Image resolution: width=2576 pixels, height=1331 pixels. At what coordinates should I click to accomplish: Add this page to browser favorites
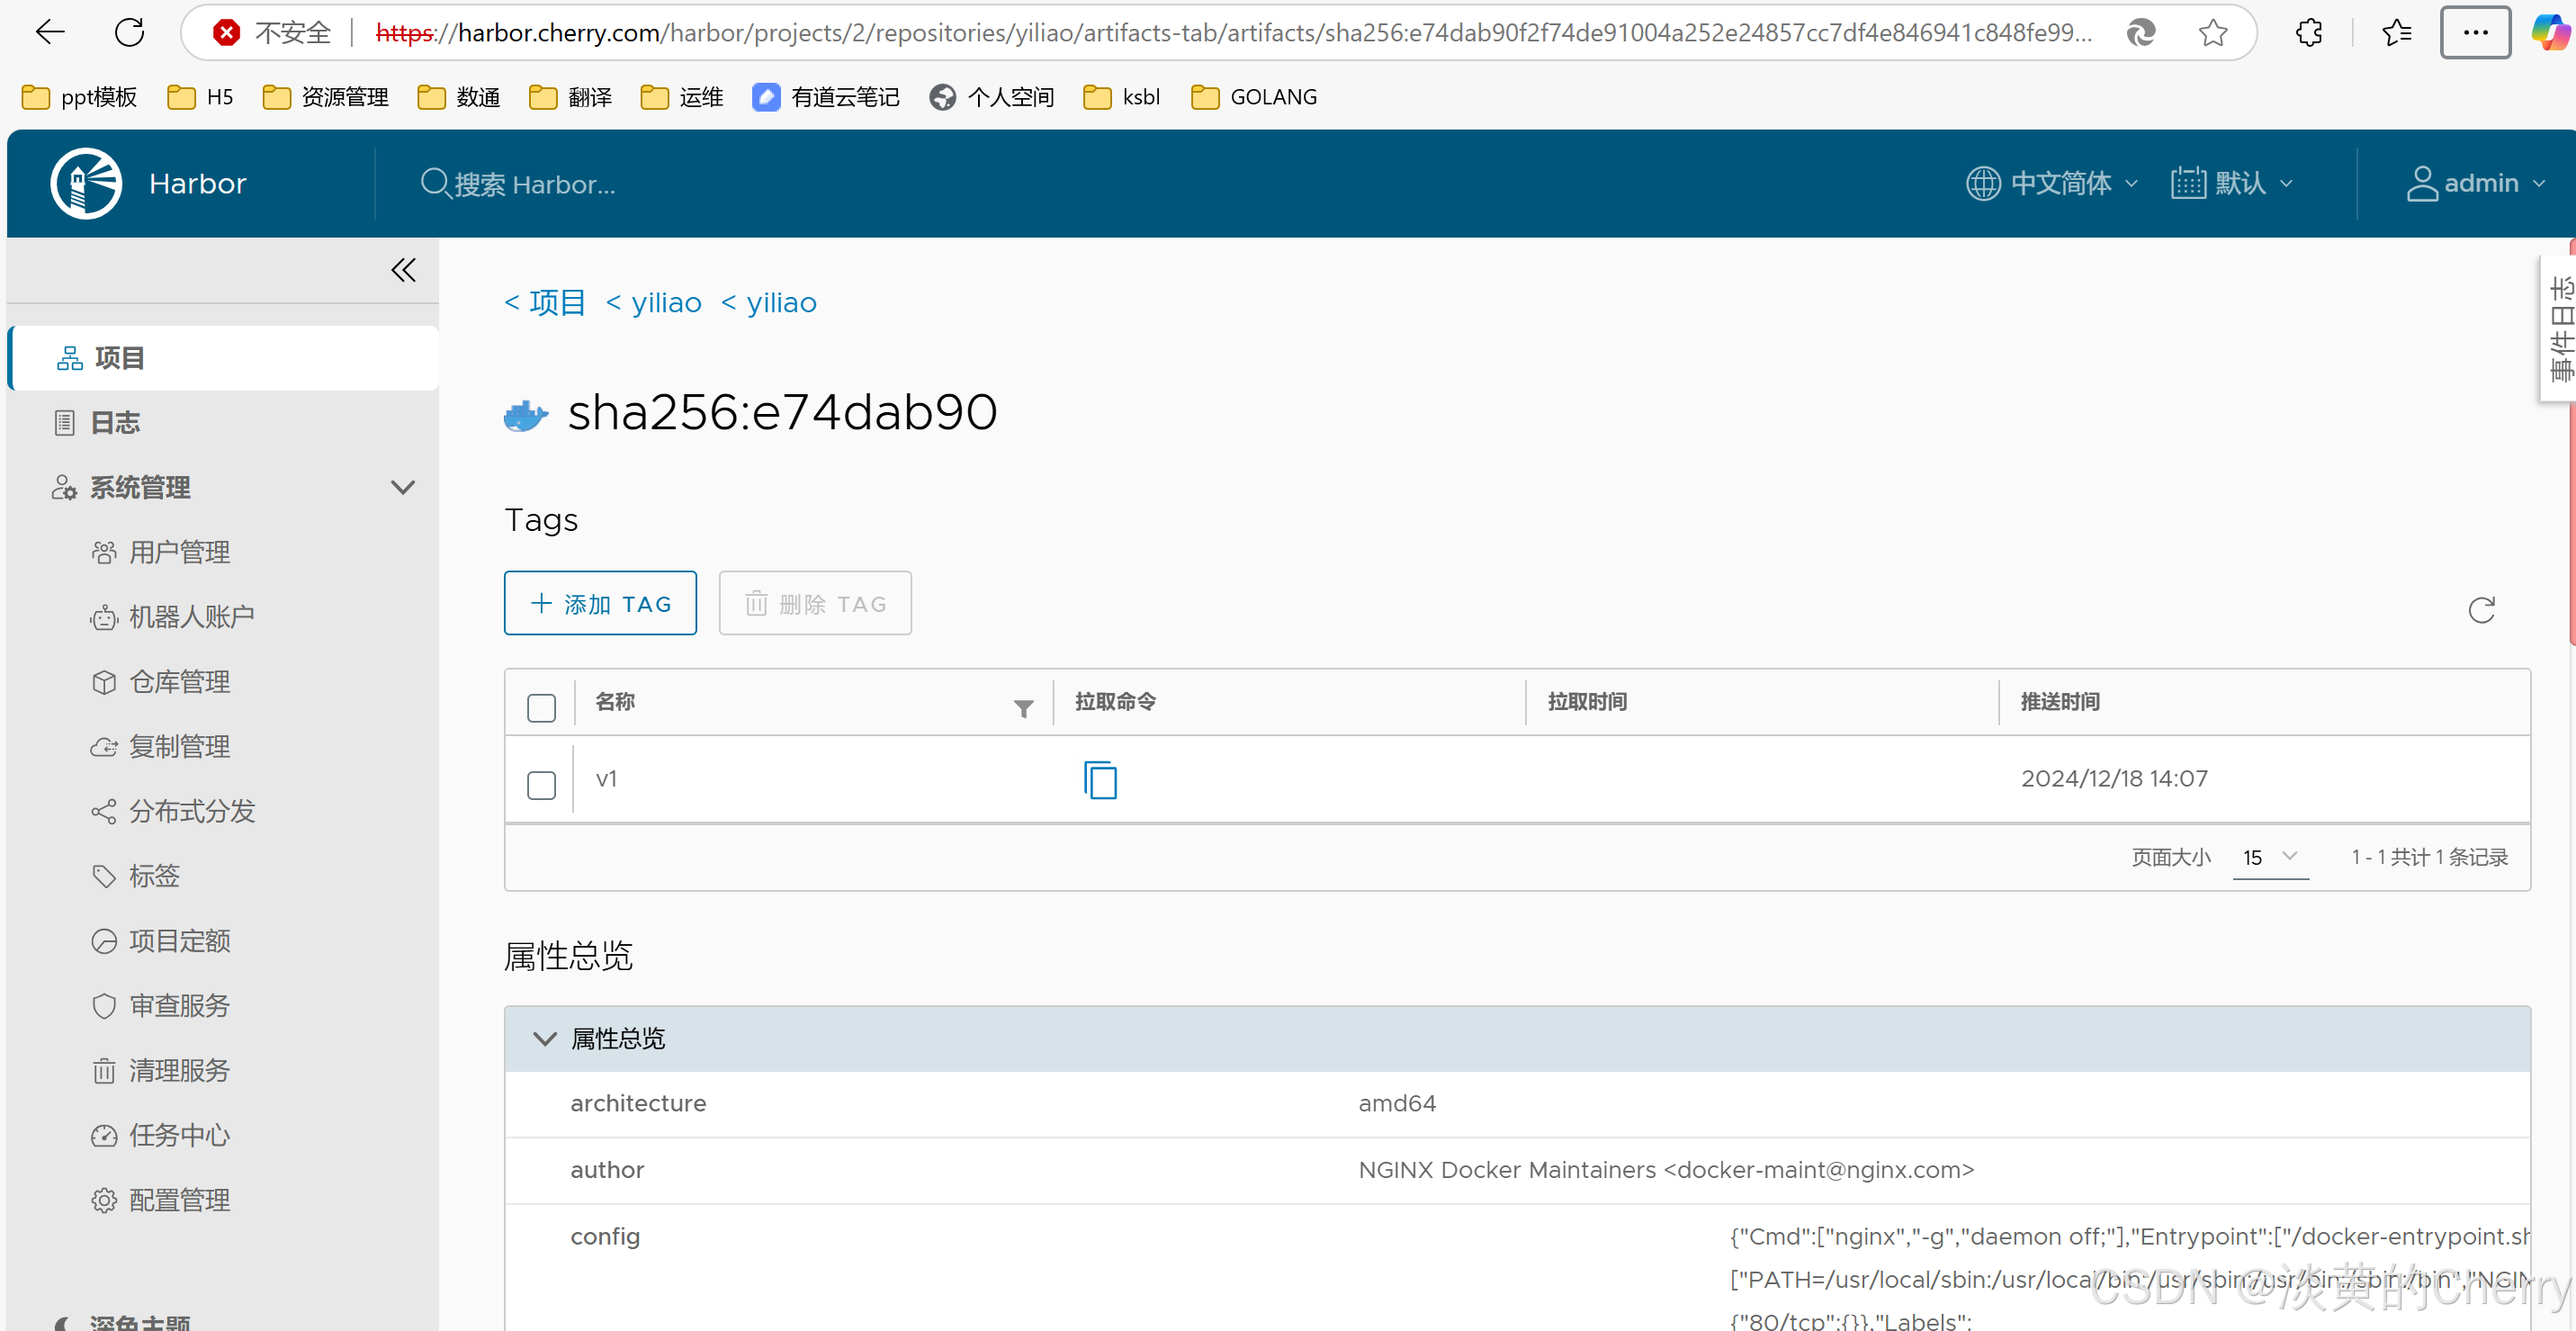click(2213, 33)
